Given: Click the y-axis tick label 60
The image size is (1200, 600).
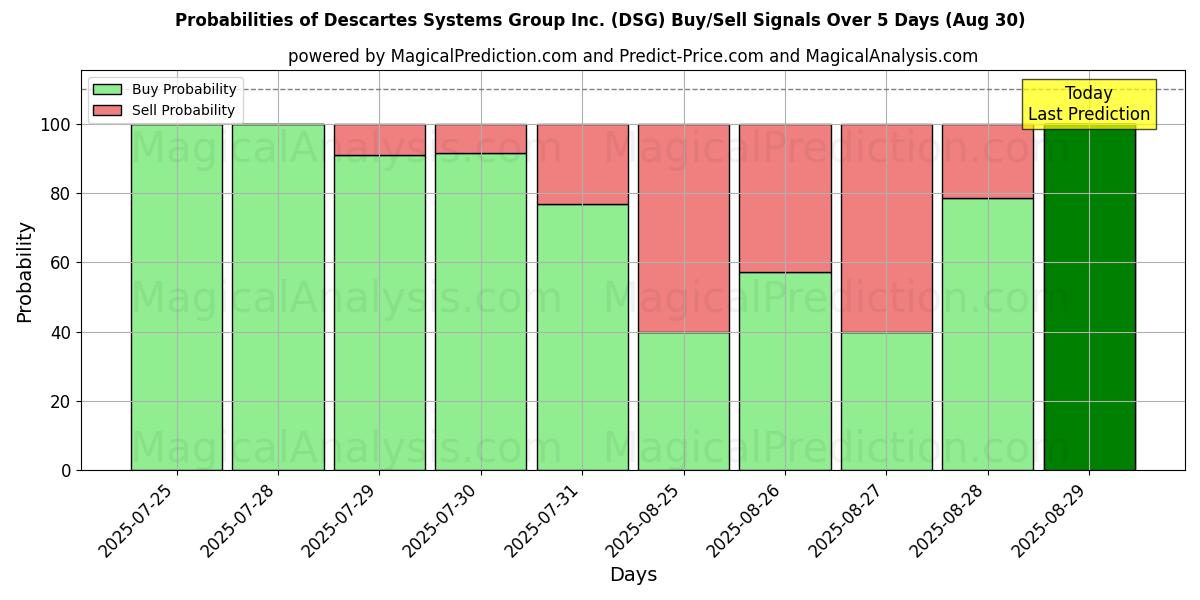Looking at the screenshot, I should 62,263.
